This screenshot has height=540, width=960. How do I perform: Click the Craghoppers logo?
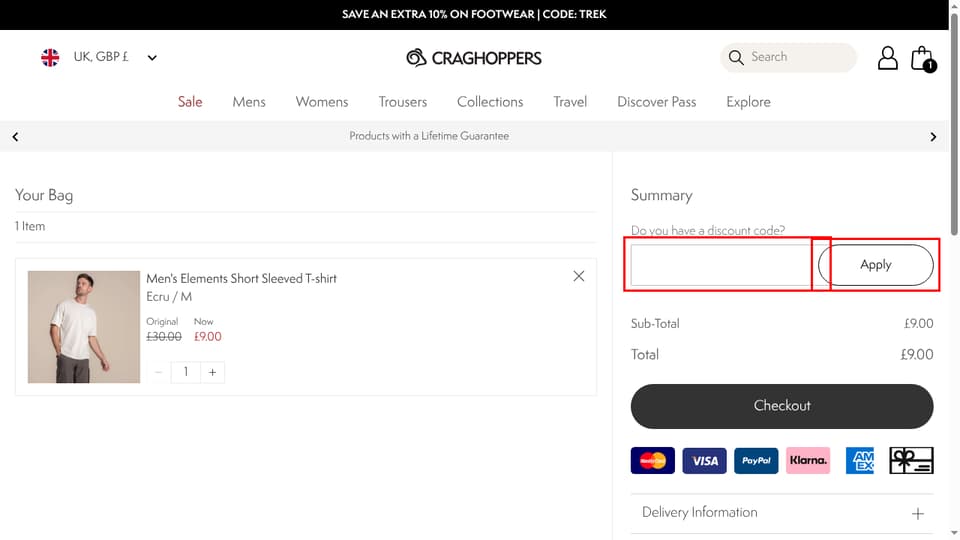click(474, 58)
